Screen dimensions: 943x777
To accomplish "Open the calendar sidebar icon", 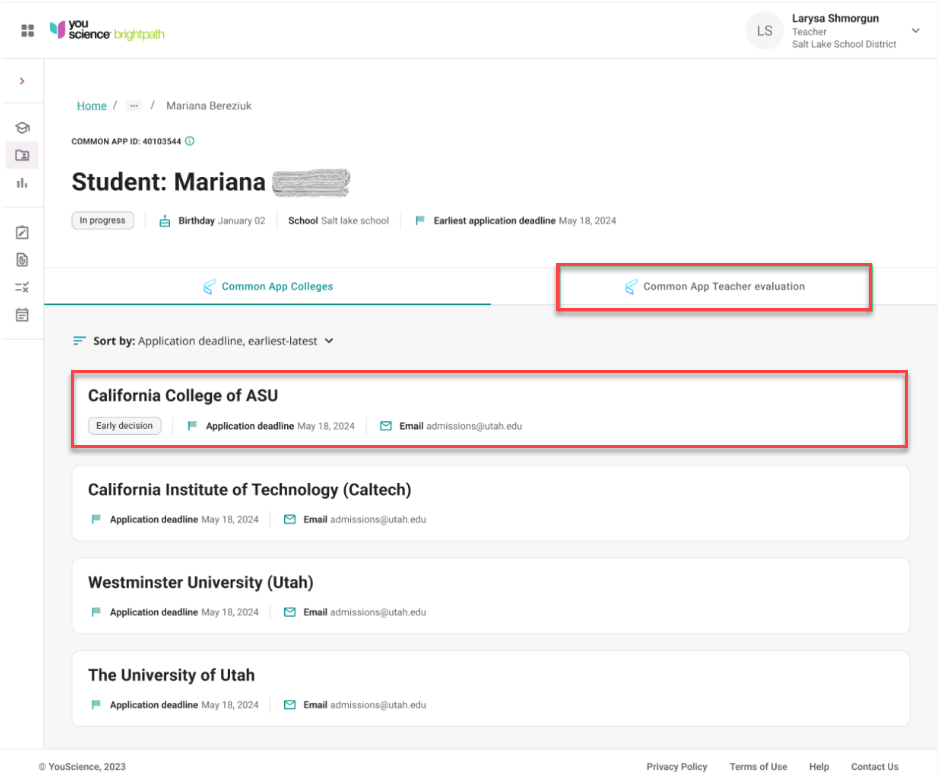I will pos(22,315).
